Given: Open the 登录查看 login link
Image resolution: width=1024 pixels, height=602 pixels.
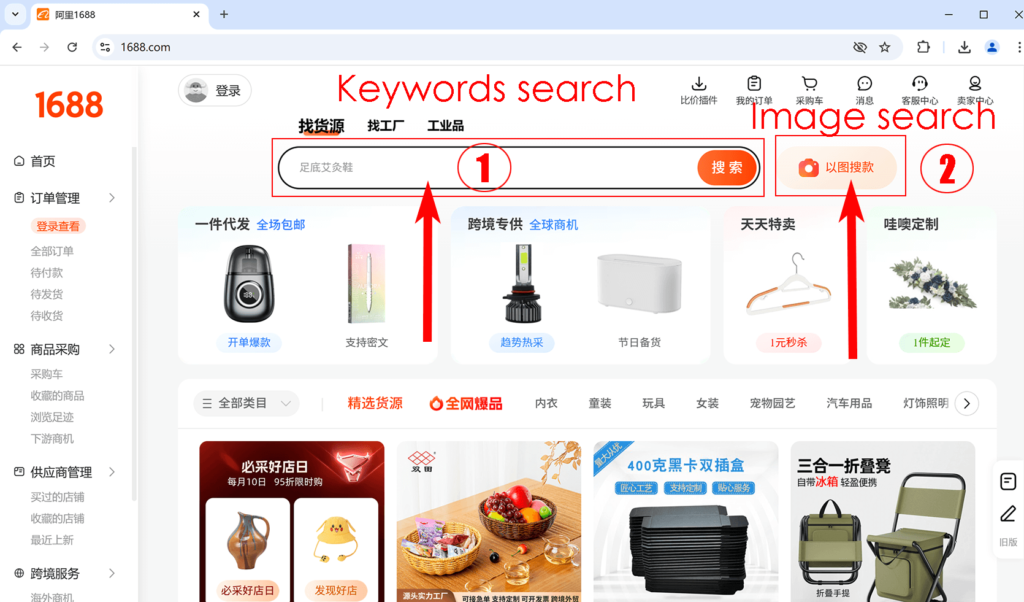Looking at the screenshot, I should tap(58, 227).
